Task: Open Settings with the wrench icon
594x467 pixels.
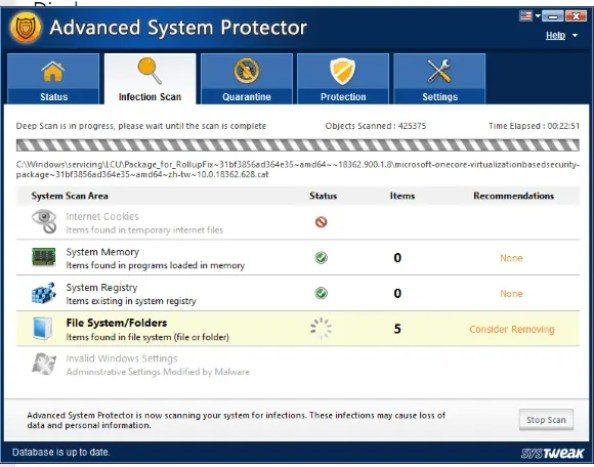Action: point(439,78)
